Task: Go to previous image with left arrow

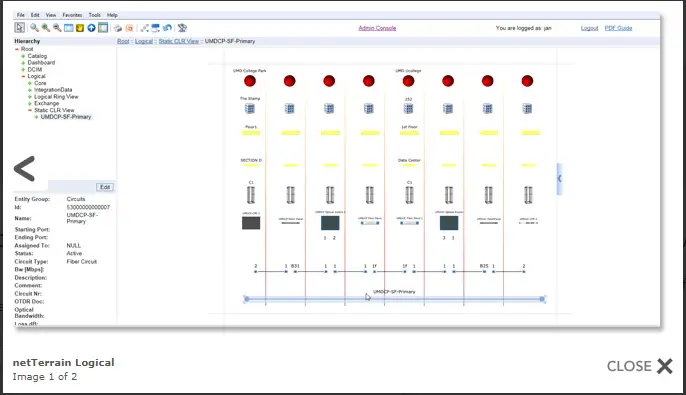Action: (24, 168)
